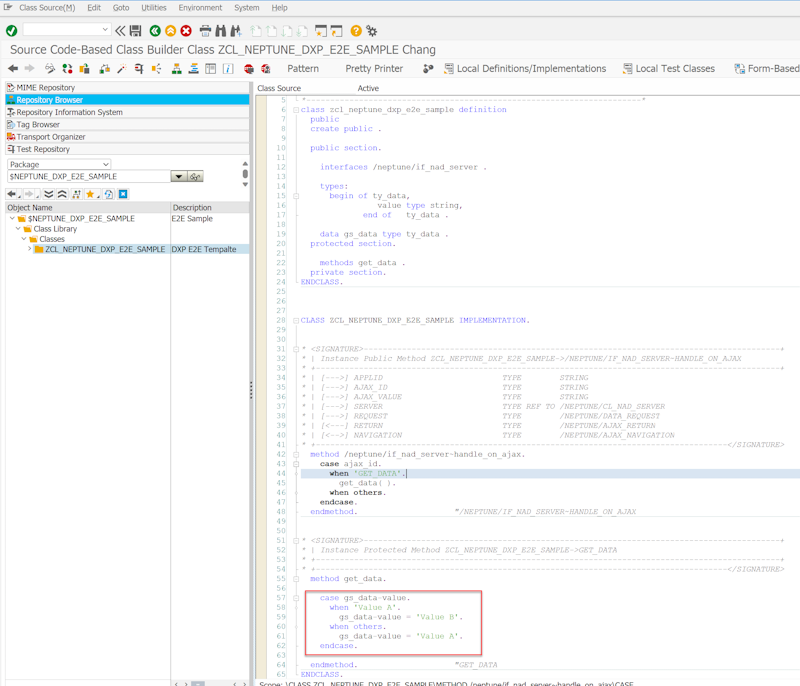Image resolution: width=800 pixels, height=686 pixels.
Task: Click the Pretty Printer button
Action: click(x=374, y=68)
